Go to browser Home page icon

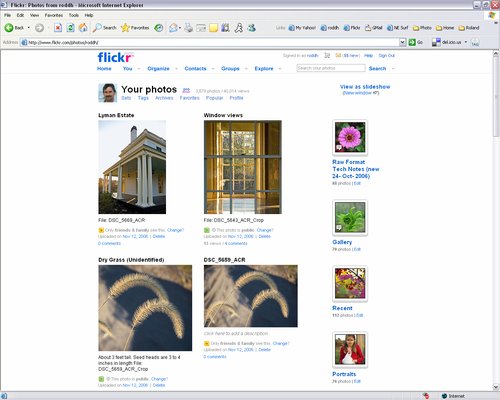click(83, 28)
